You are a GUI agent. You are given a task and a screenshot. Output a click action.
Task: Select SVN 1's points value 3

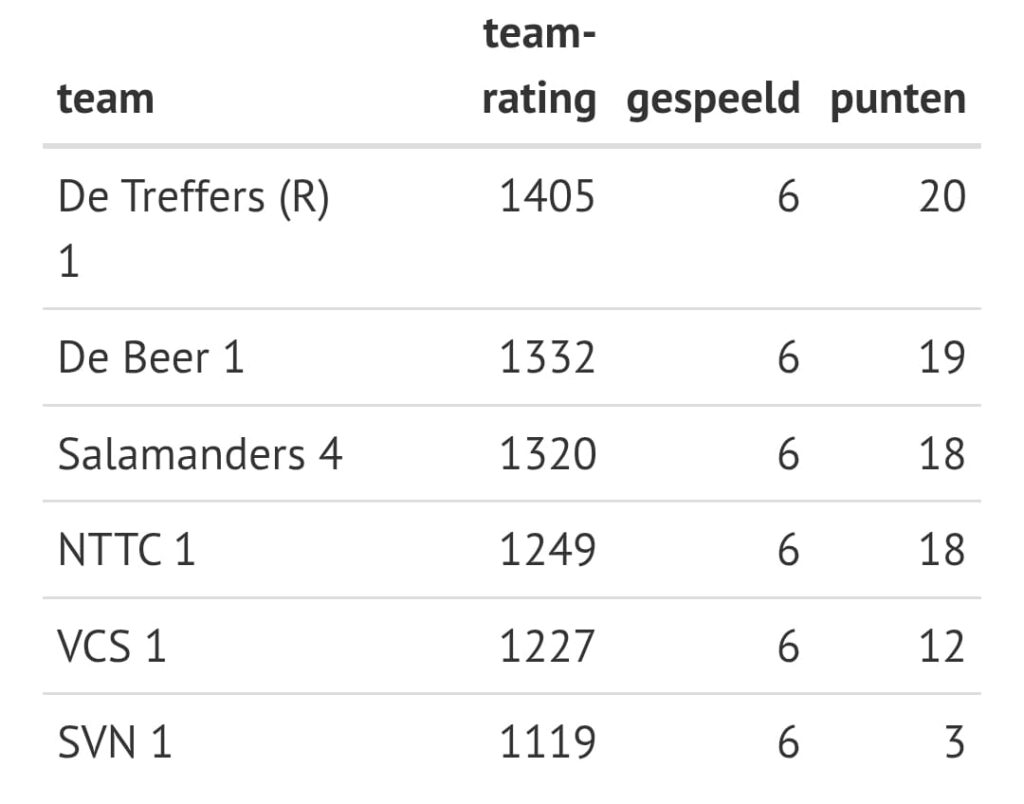(x=954, y=743)
